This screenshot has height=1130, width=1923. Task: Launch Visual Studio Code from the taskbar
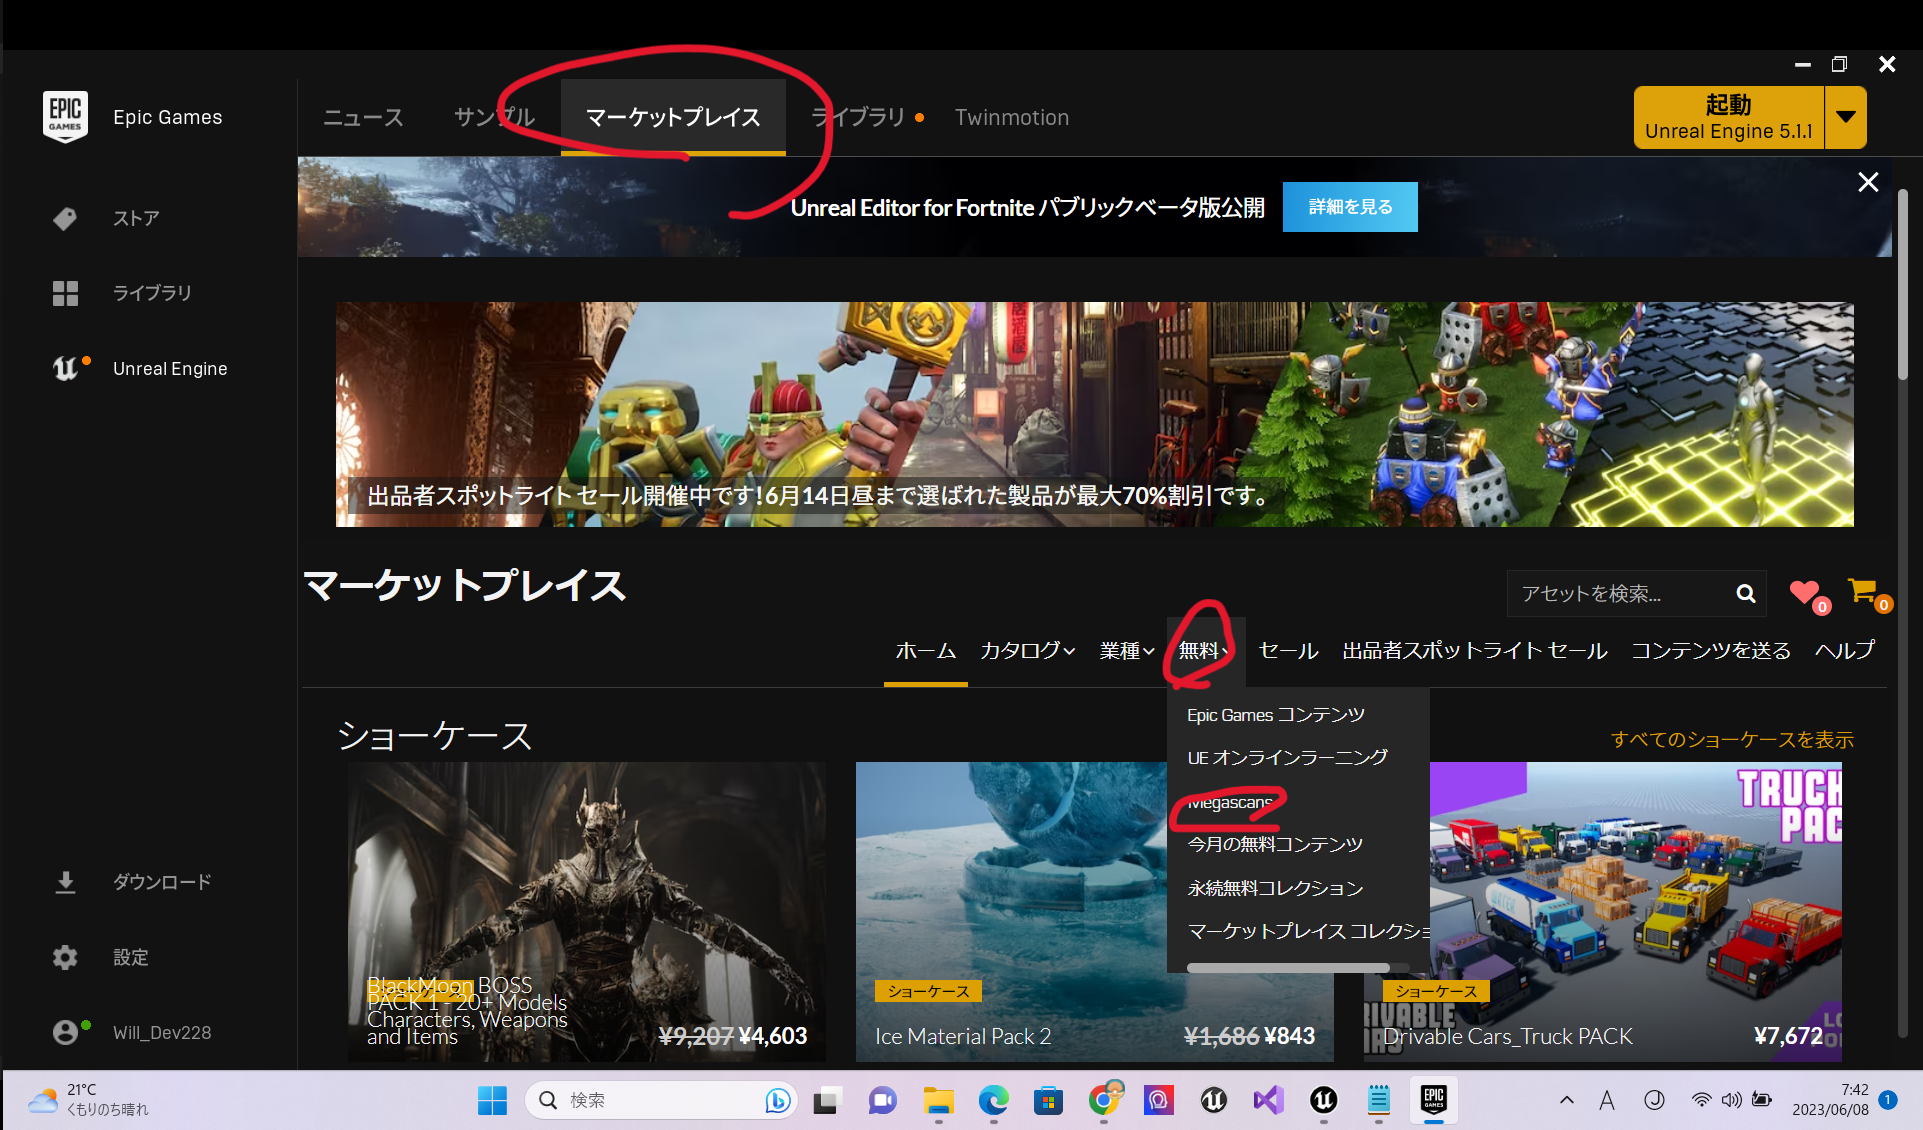tap(1267, 1100)
